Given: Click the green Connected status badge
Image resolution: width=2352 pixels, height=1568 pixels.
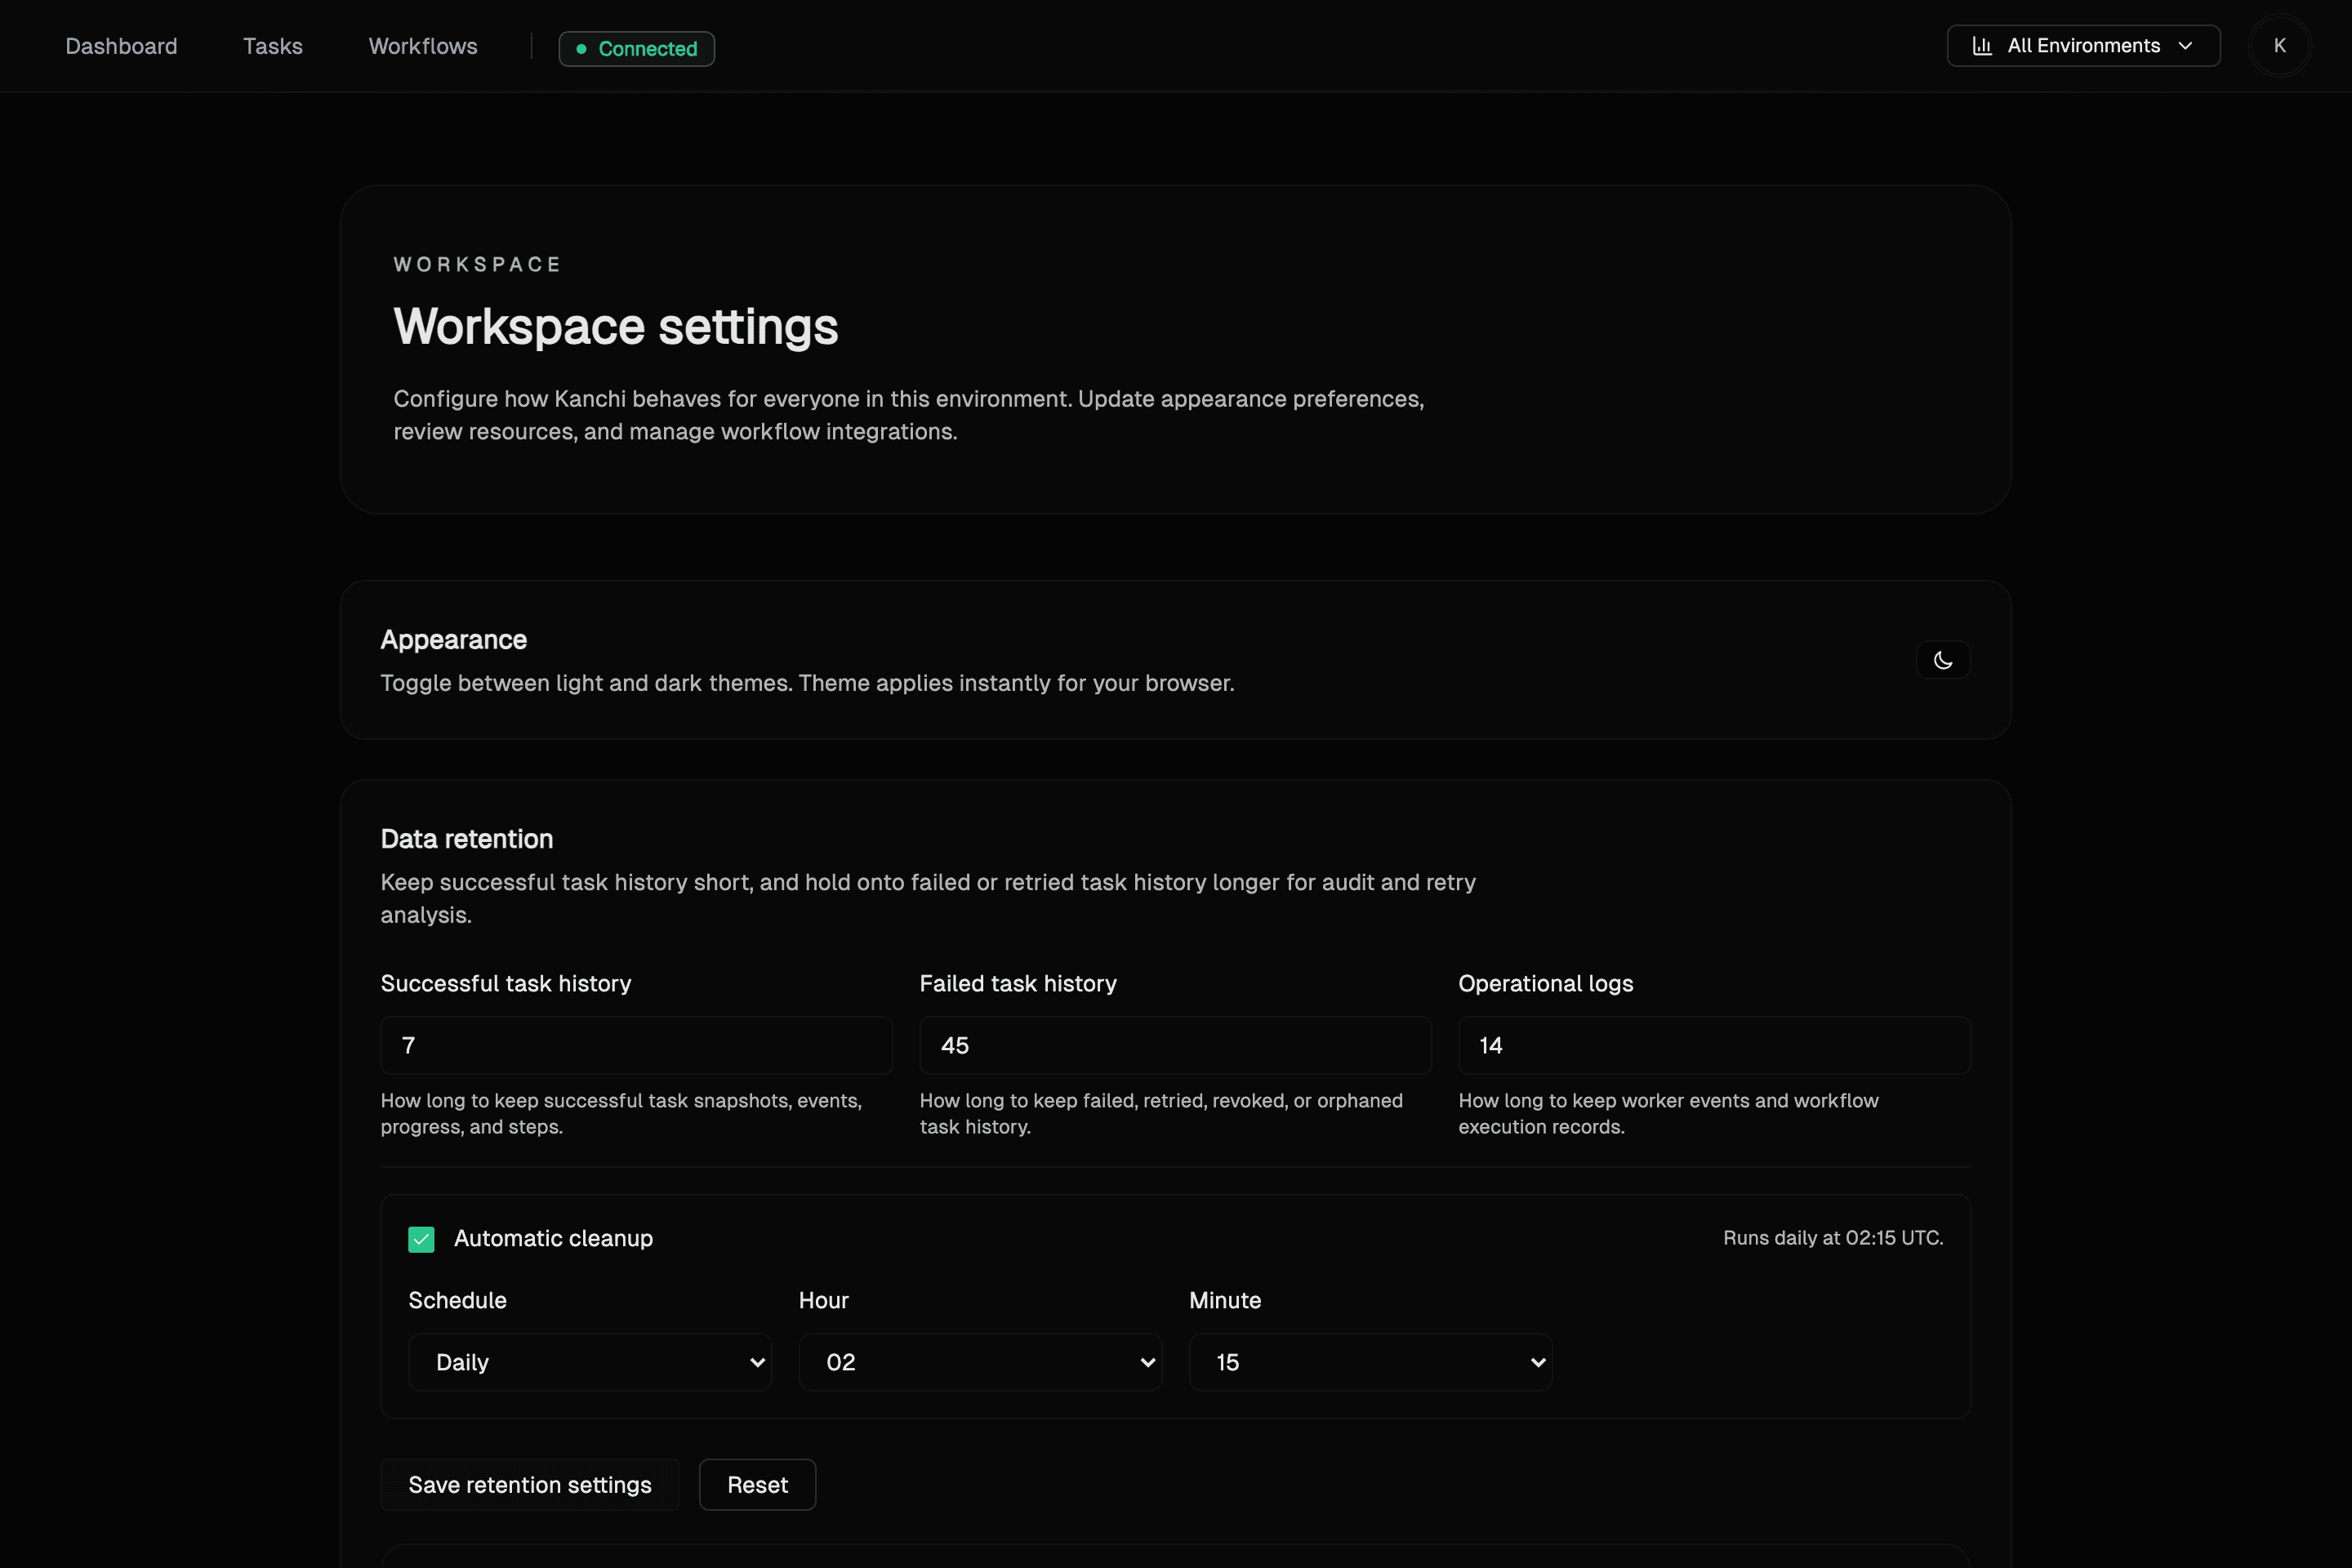Looking at the screenshot, I should [637, 49].
